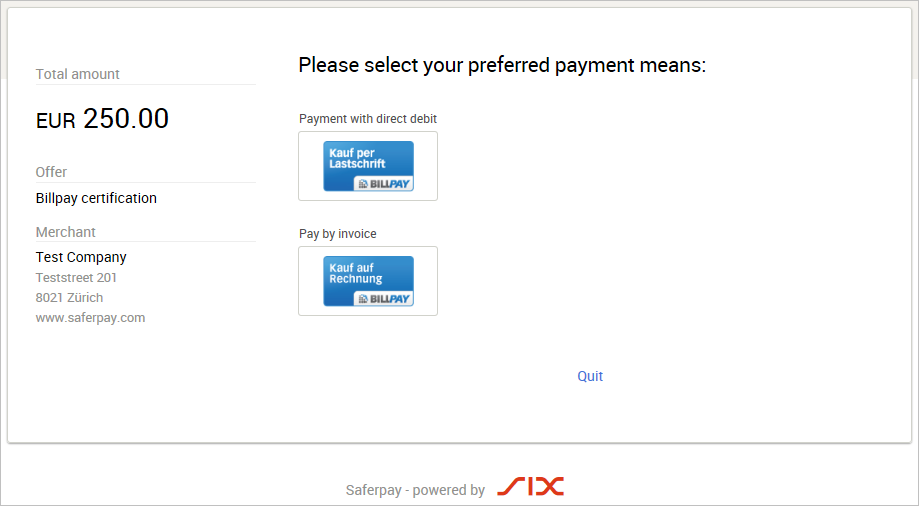The height and width of the screenshot is (506, 919).
Task: Click the 'Please select your preferred payment means' heading
Action: pos(502,64)
